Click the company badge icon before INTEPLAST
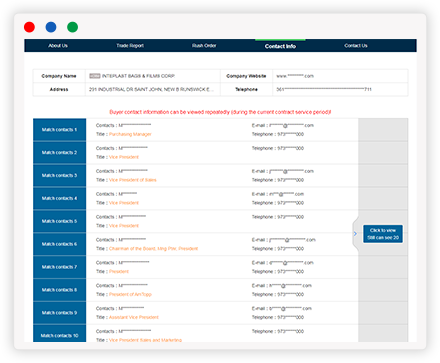 95,76
